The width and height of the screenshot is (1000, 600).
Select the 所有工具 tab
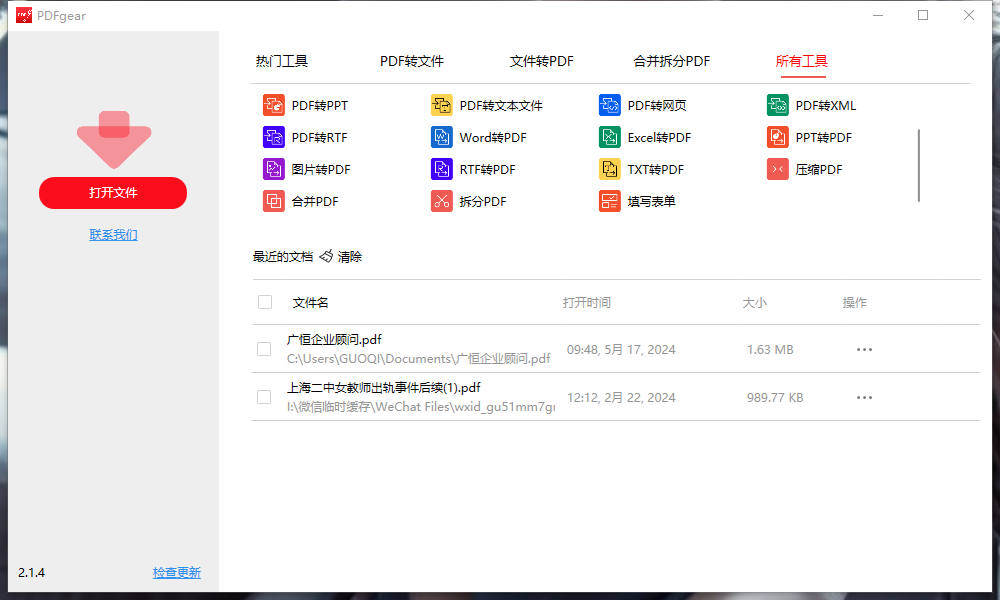(x=802, y=61)
